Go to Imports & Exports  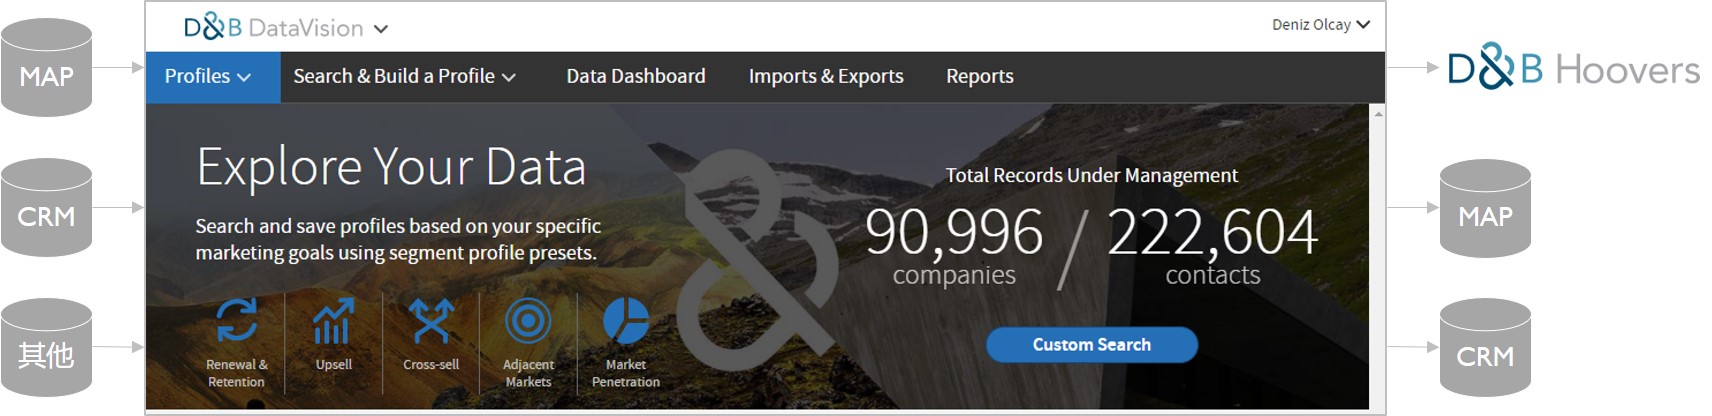pos(825,77)
